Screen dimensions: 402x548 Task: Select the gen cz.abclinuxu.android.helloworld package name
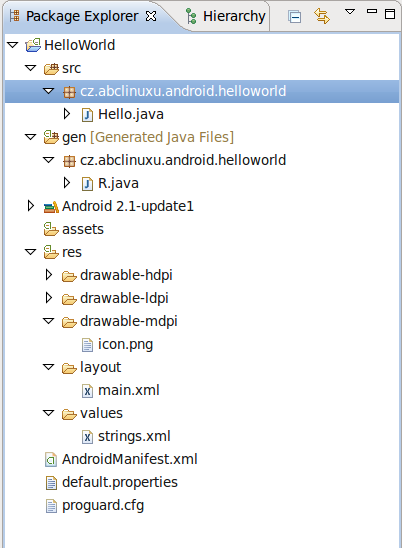183,160
